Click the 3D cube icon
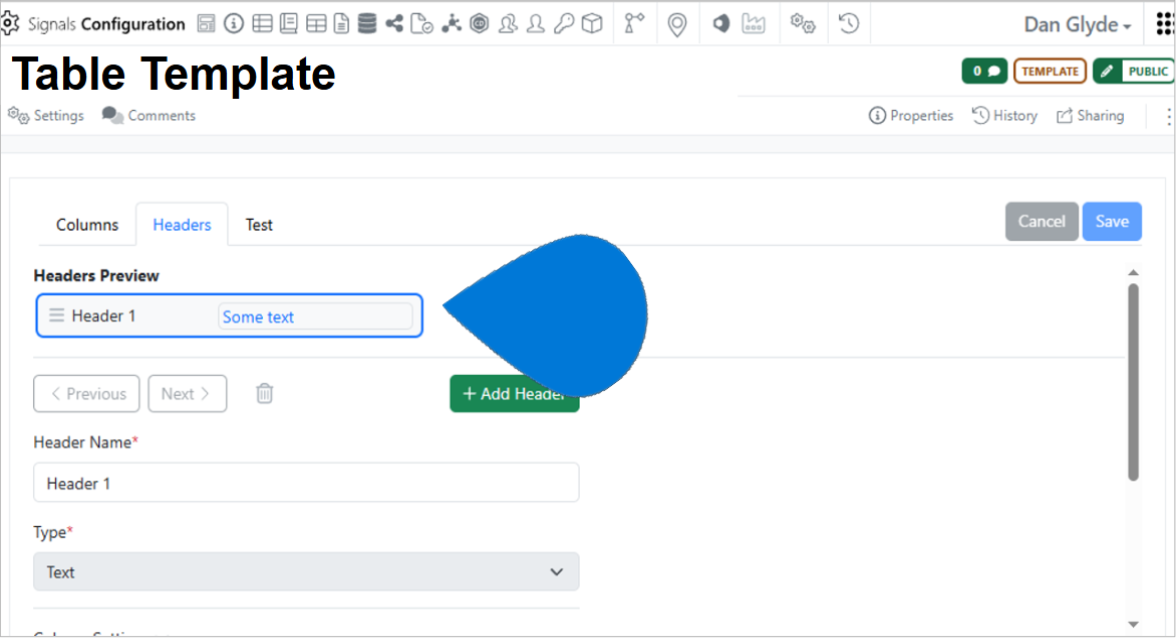Screen dimensions: 1176x638 coord(592,23)
